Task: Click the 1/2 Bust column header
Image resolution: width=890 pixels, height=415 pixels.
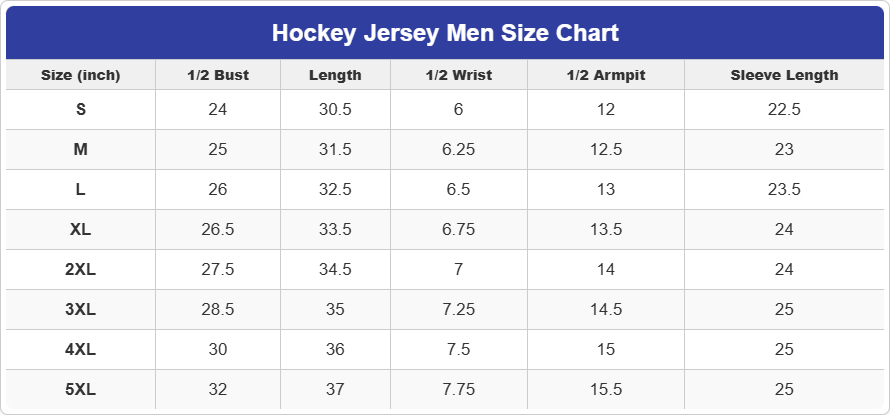Action: [217, 75]
